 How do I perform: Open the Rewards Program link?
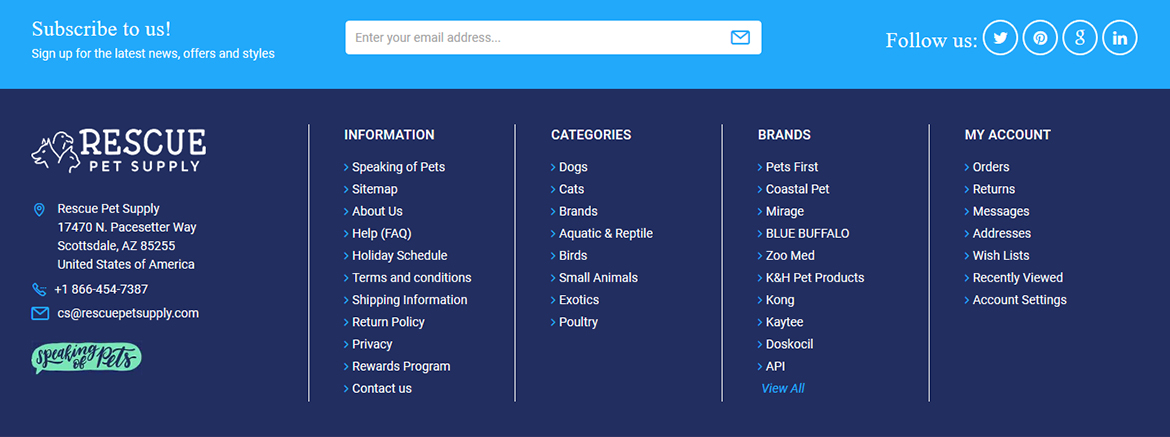[x=401, y=366]
